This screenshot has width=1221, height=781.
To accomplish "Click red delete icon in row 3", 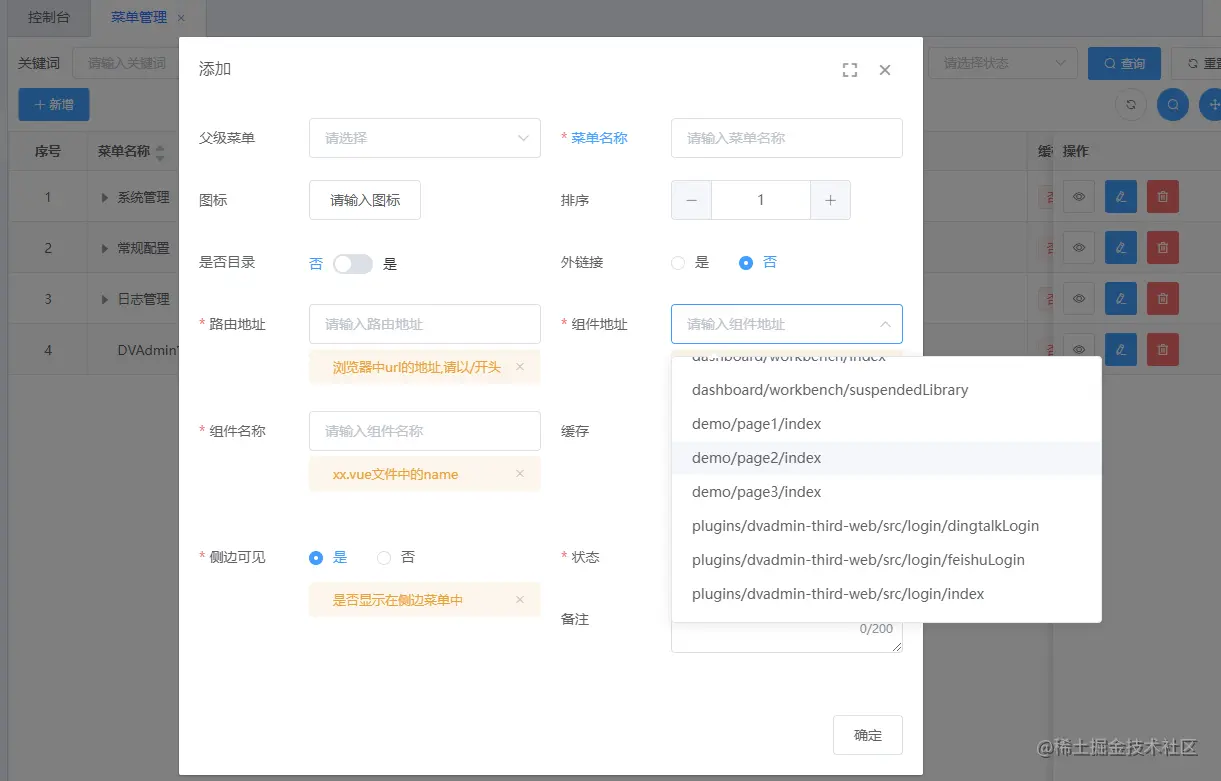I will (1163, 298).
